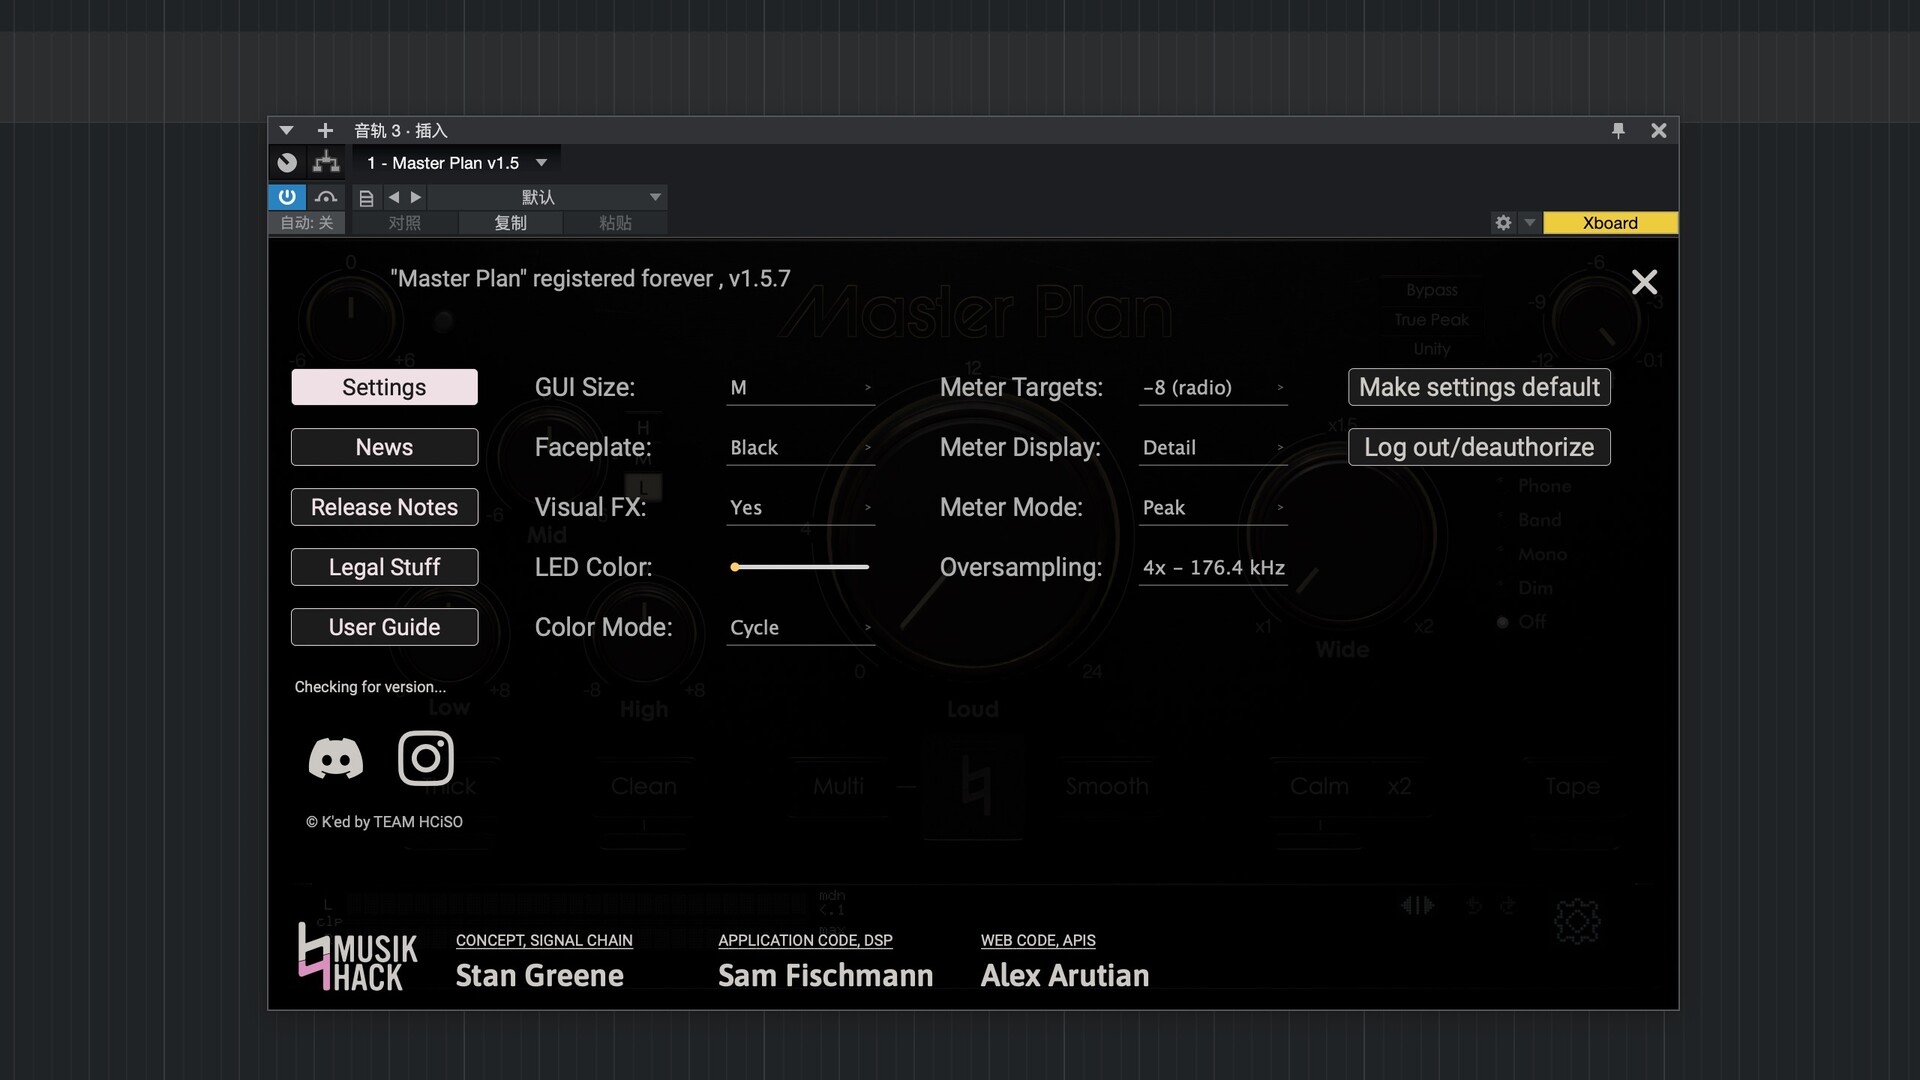
Task: Click the 音轨 3 · 插入 title text
Action: [400, 130]
